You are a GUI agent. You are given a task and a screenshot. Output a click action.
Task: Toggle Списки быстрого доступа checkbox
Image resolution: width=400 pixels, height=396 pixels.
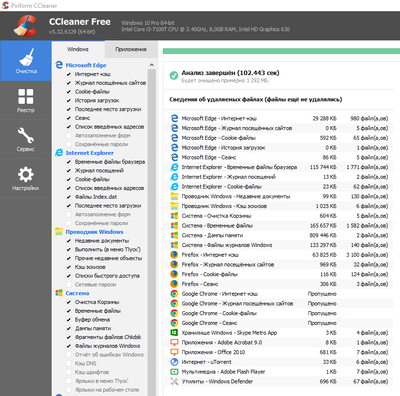click(x=69, y=276)
